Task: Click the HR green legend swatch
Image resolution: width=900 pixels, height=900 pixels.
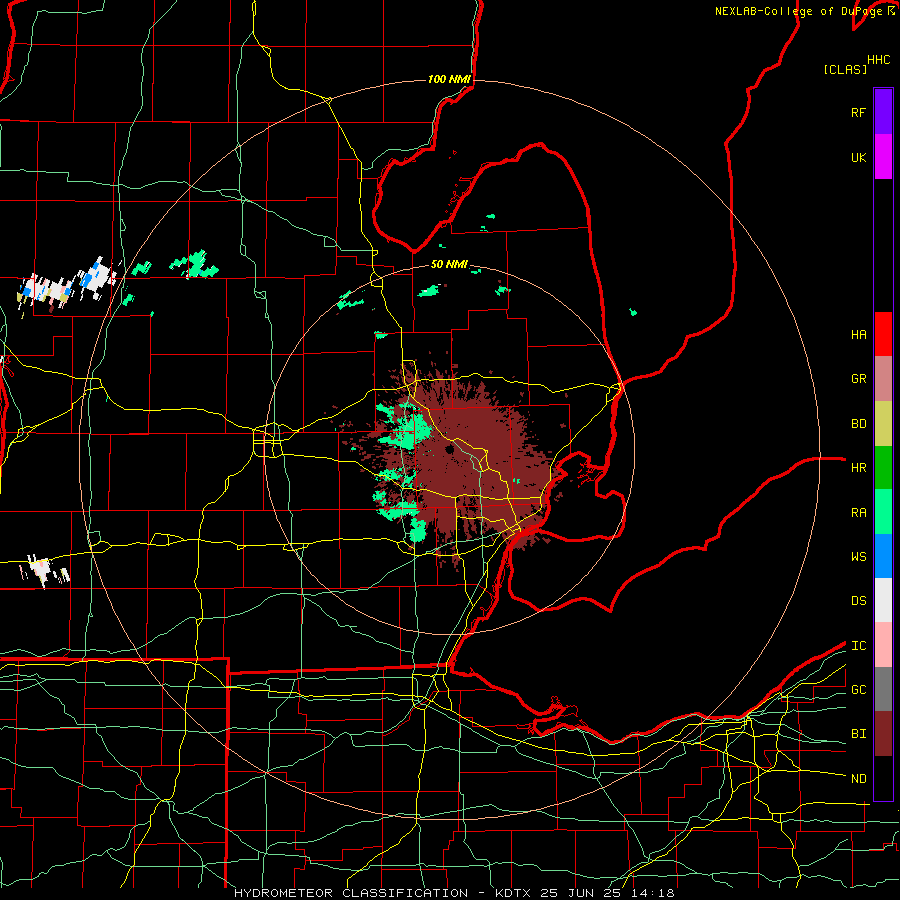Action: (883, 467)
